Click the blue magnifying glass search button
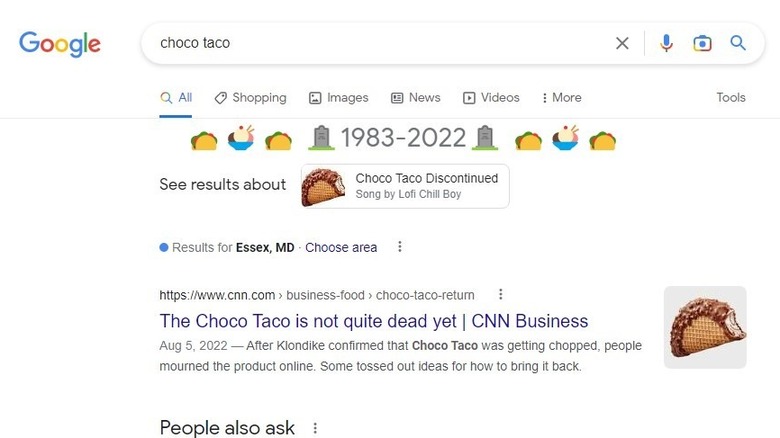The image size is (780, 438). 738,43
